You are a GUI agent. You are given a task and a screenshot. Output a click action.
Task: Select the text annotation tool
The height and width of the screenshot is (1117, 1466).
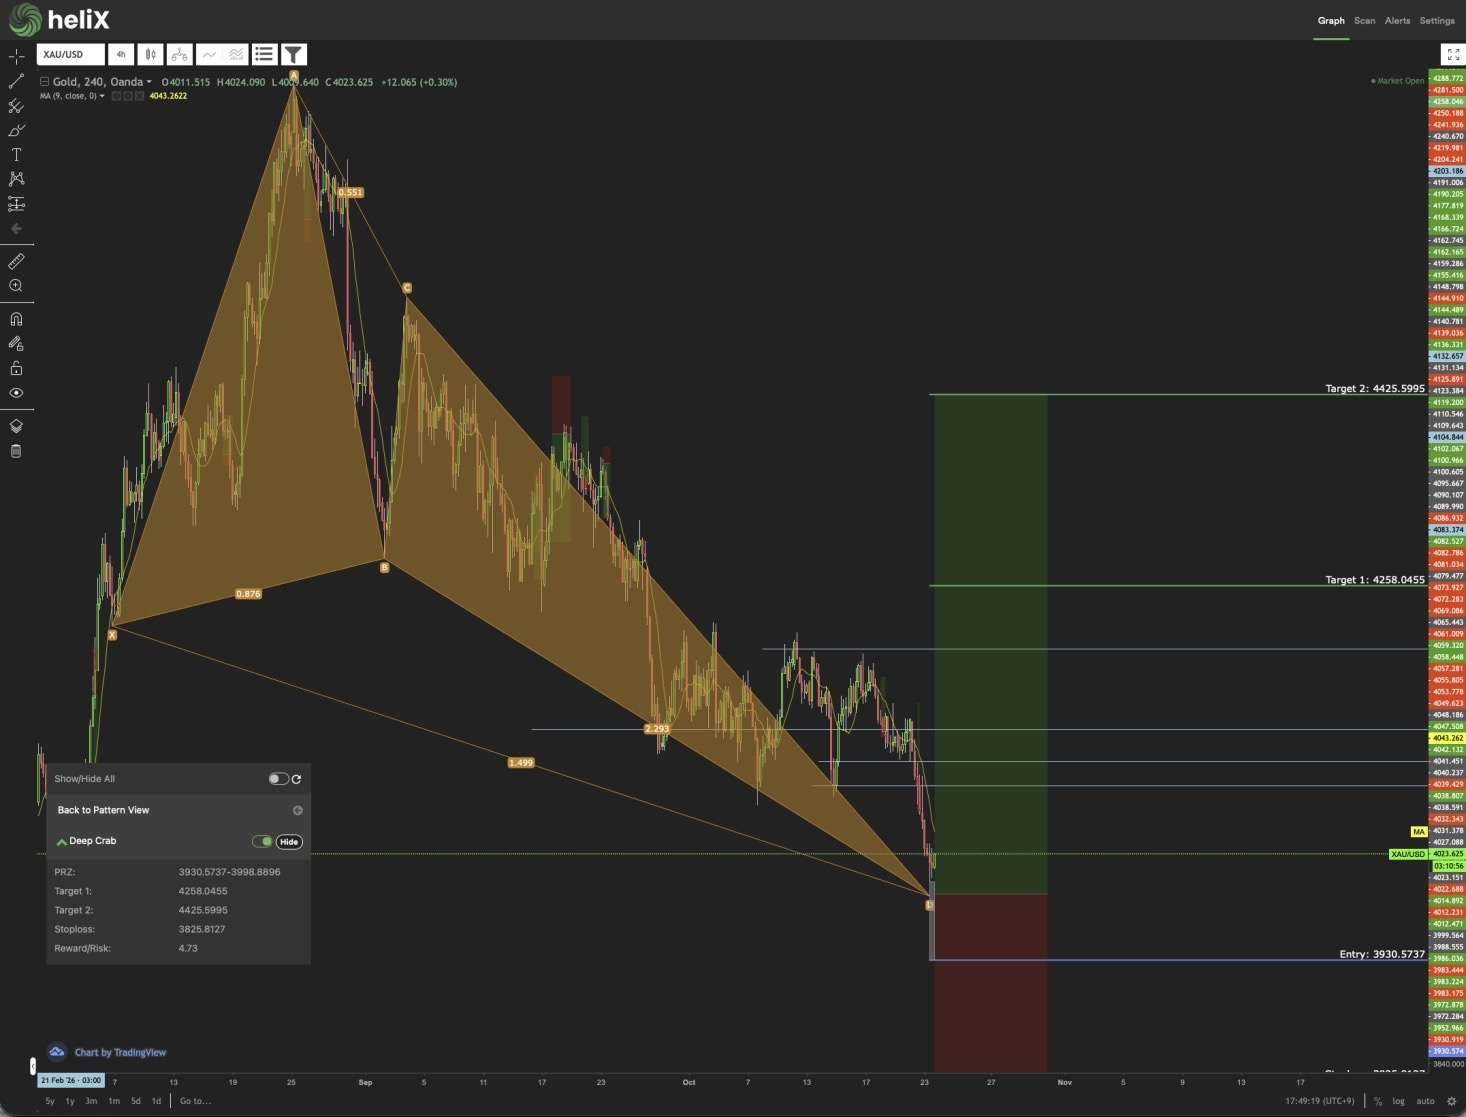(16, 154)
